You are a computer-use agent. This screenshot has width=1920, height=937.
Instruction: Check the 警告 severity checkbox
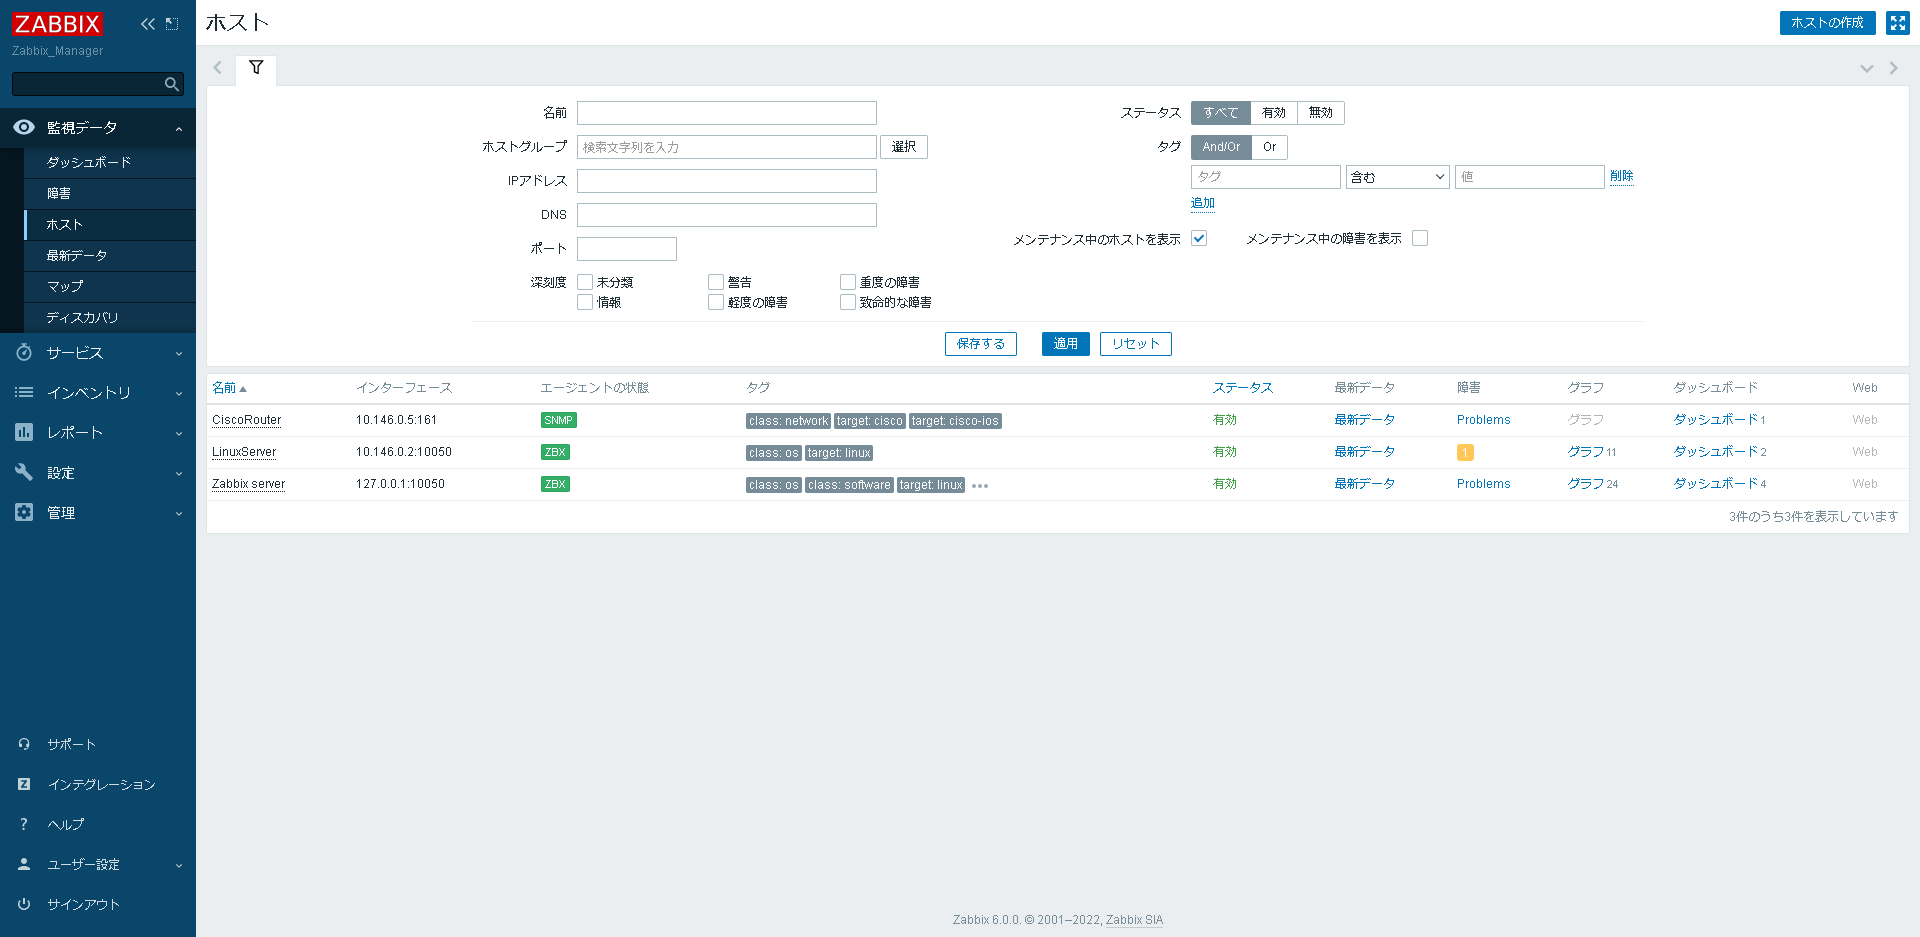tap(716, 282)
